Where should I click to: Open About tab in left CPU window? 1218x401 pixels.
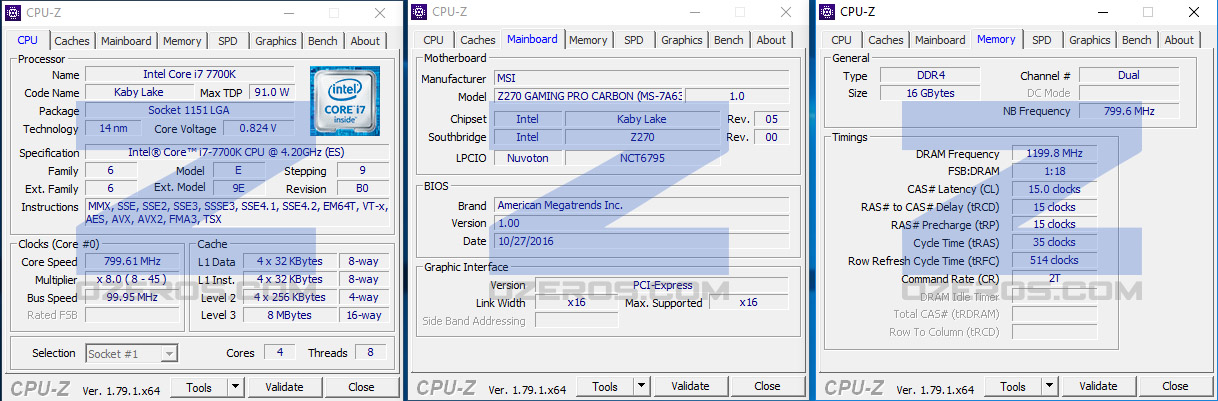click(x=365, y=41)
